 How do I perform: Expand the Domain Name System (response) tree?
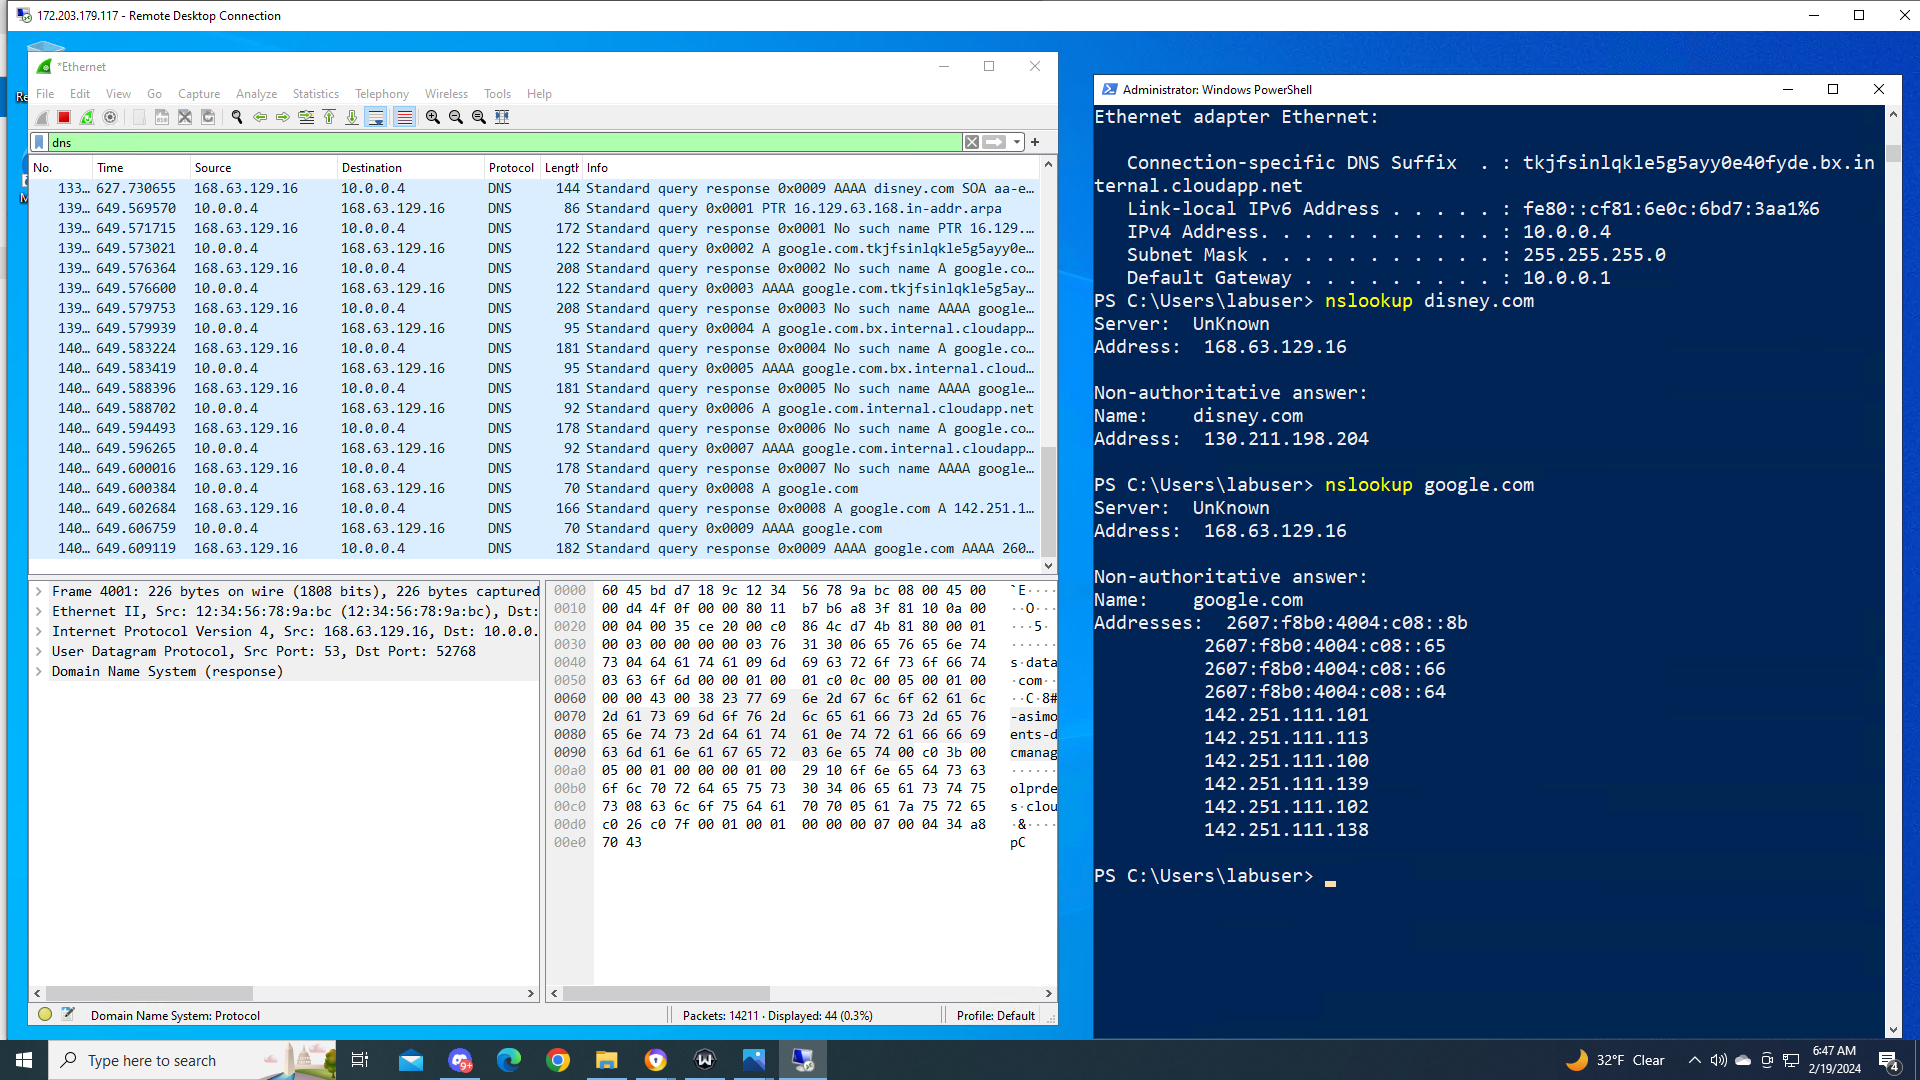[39, 671]
